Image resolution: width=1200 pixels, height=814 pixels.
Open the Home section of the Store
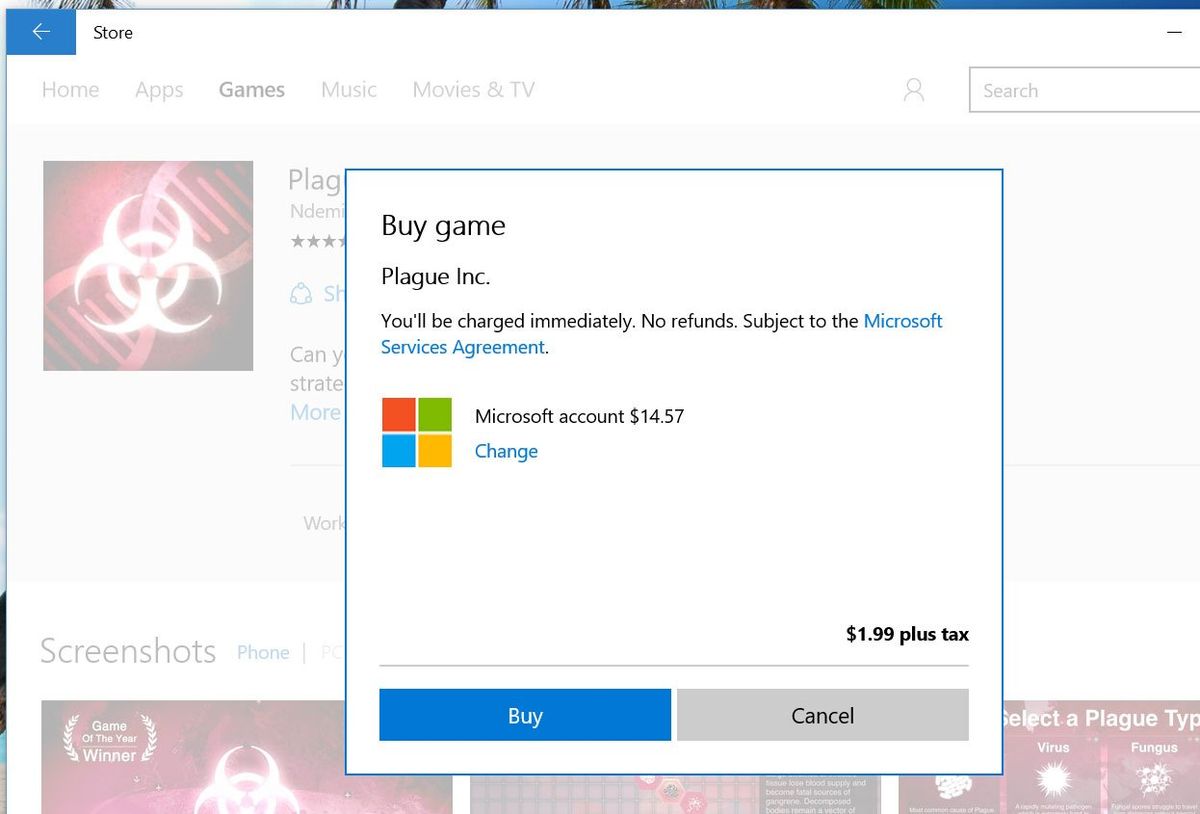[x=70, y=90]
